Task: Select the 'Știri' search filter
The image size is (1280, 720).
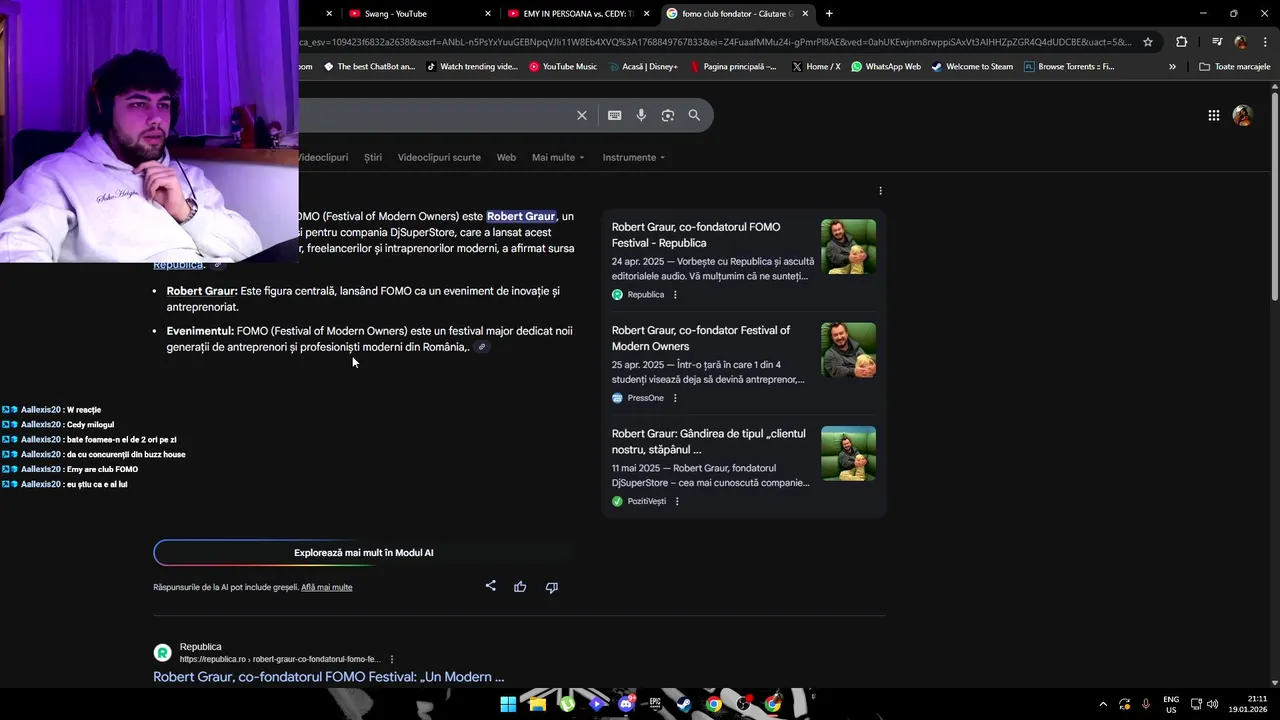Action: pyautogui.click(x=373, y=157)
